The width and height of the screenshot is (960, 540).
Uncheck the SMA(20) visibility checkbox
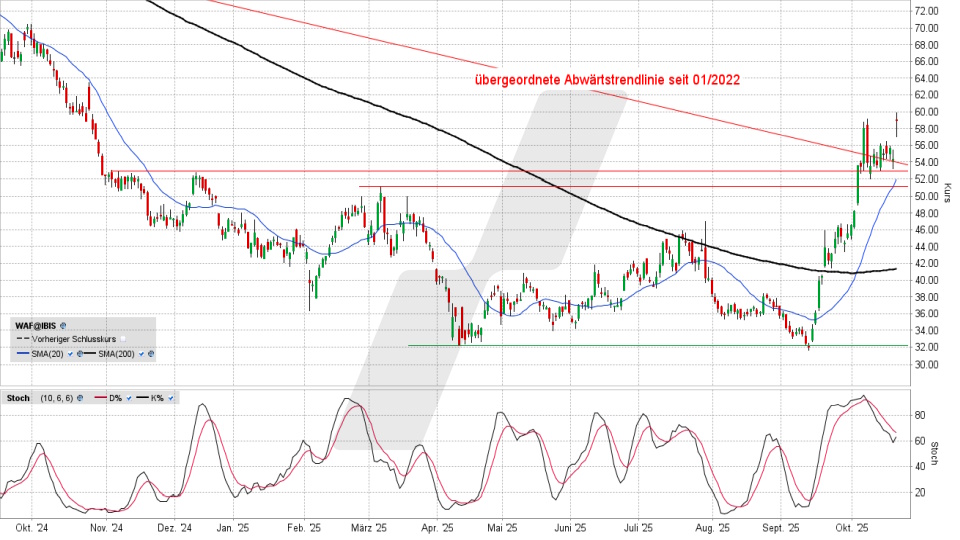point(70,354)
